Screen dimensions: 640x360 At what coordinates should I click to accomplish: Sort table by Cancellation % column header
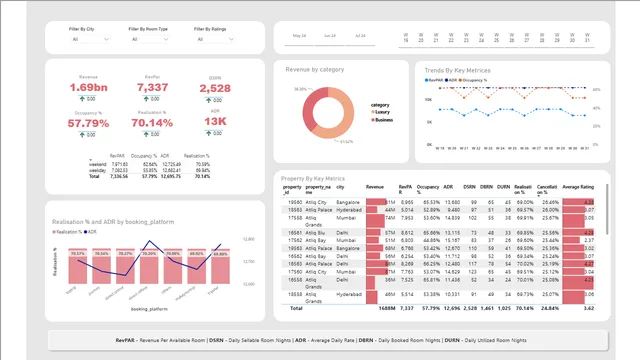click(x=547, y=189)
